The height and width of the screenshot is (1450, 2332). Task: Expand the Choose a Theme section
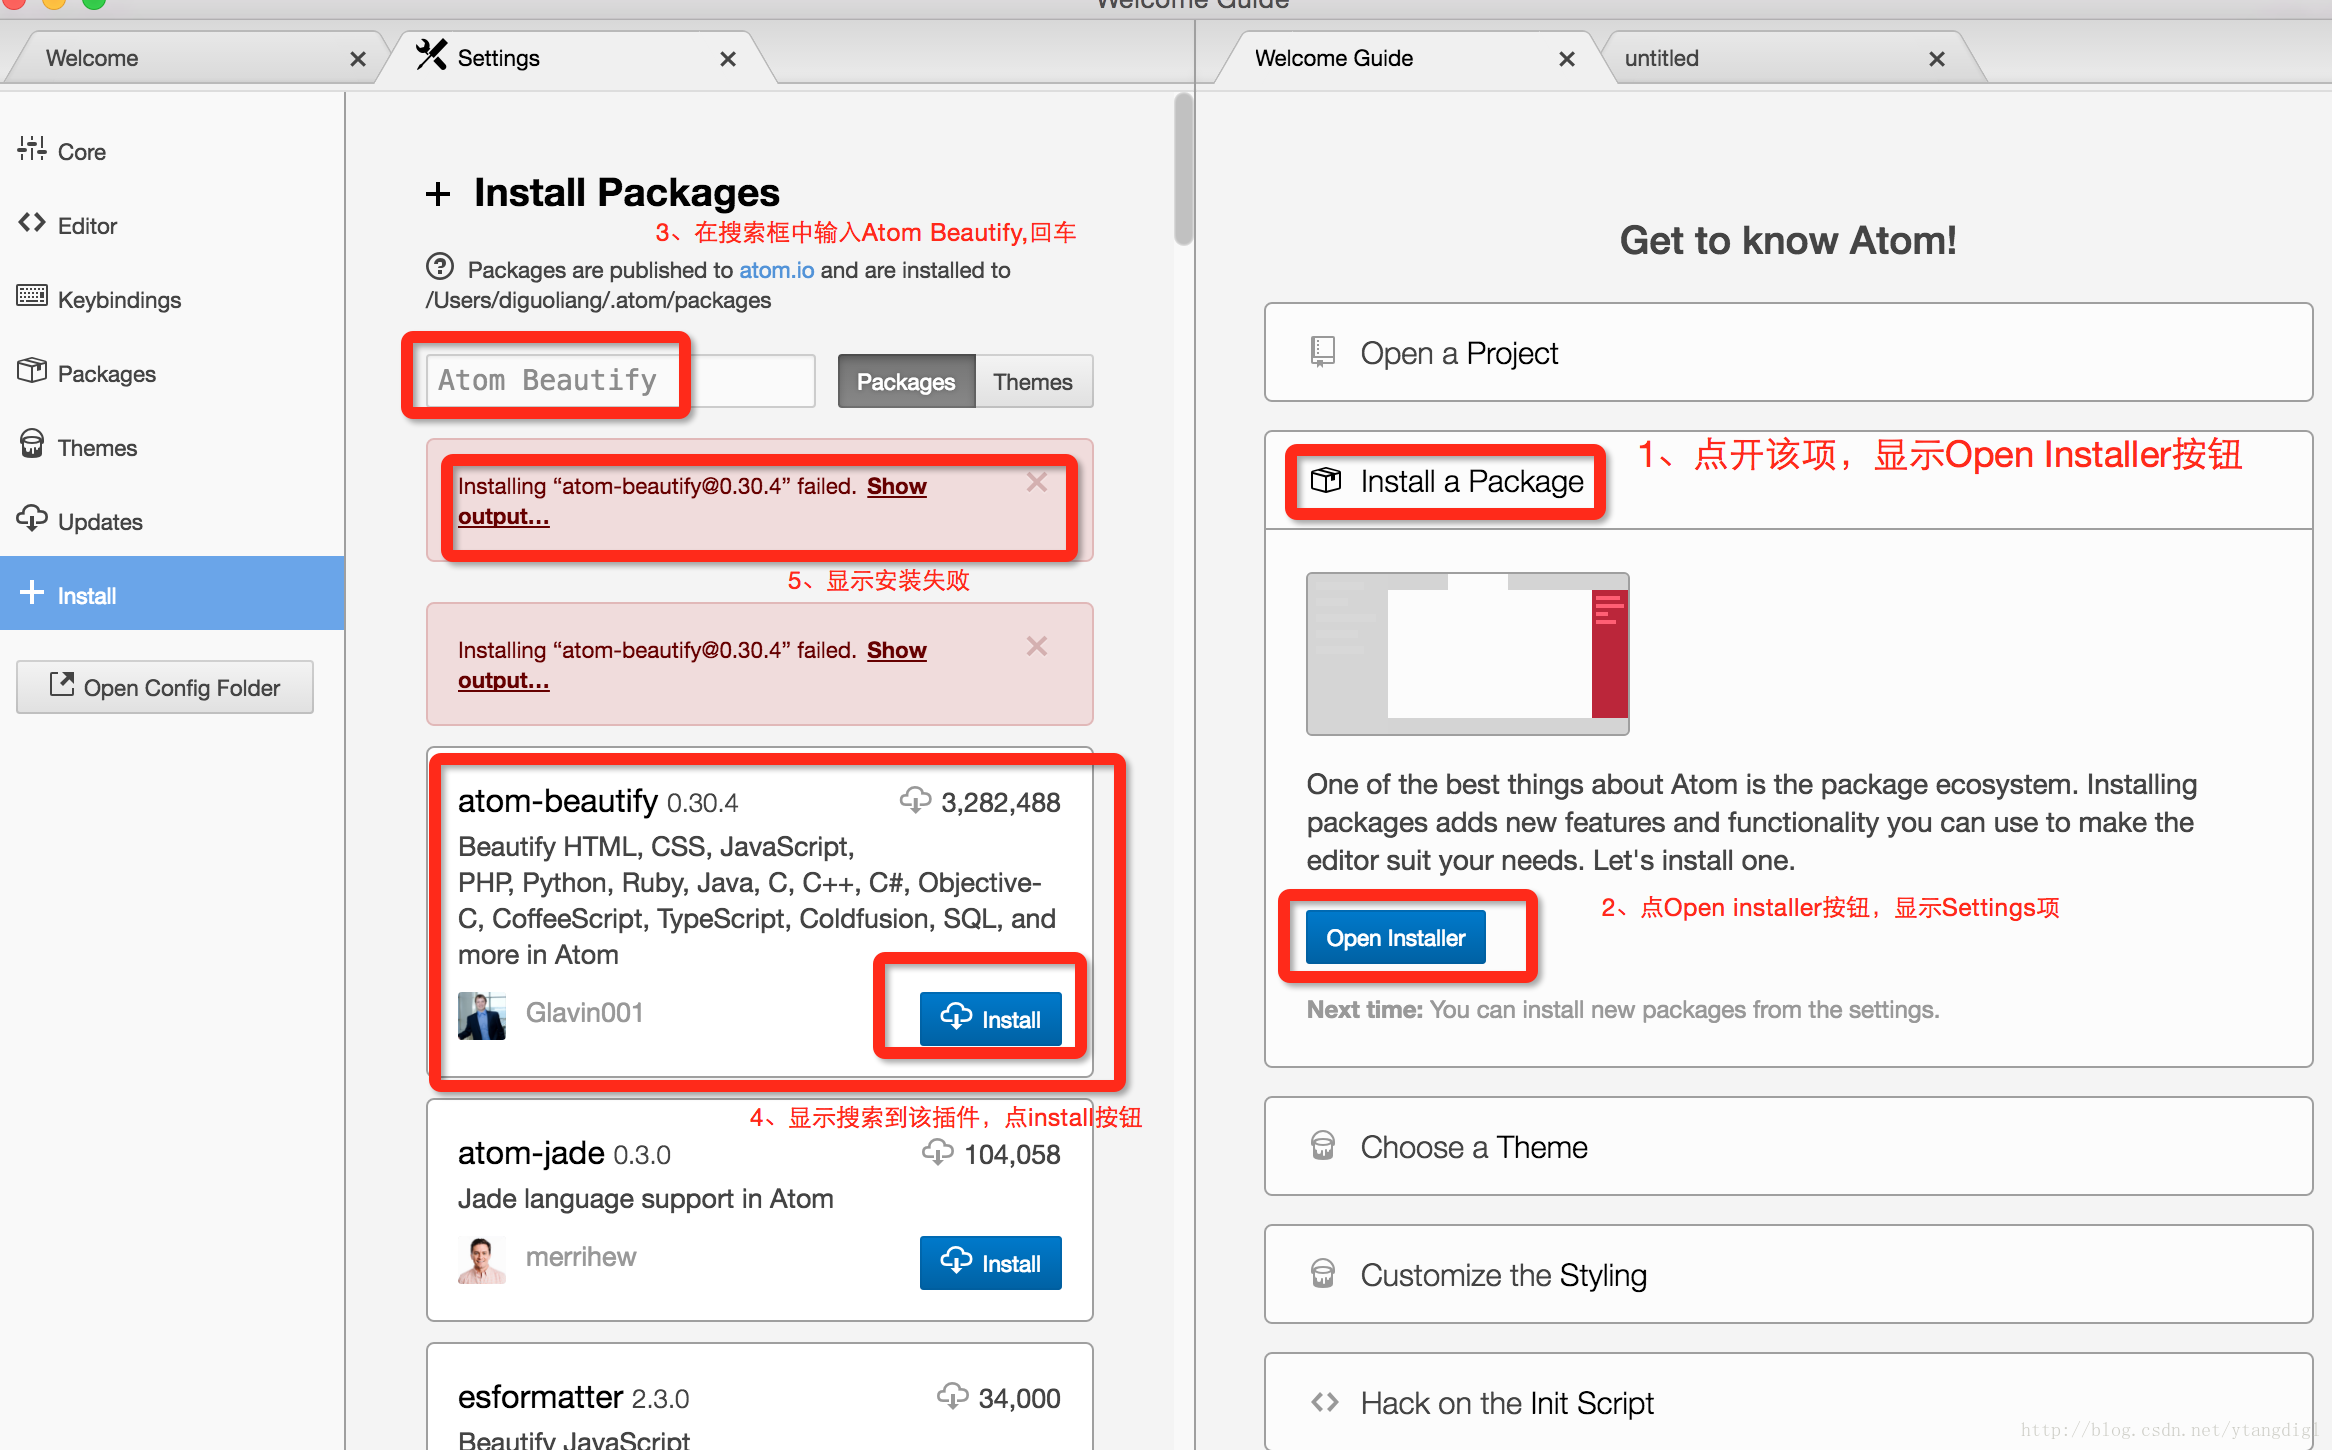(1788, 1146)
